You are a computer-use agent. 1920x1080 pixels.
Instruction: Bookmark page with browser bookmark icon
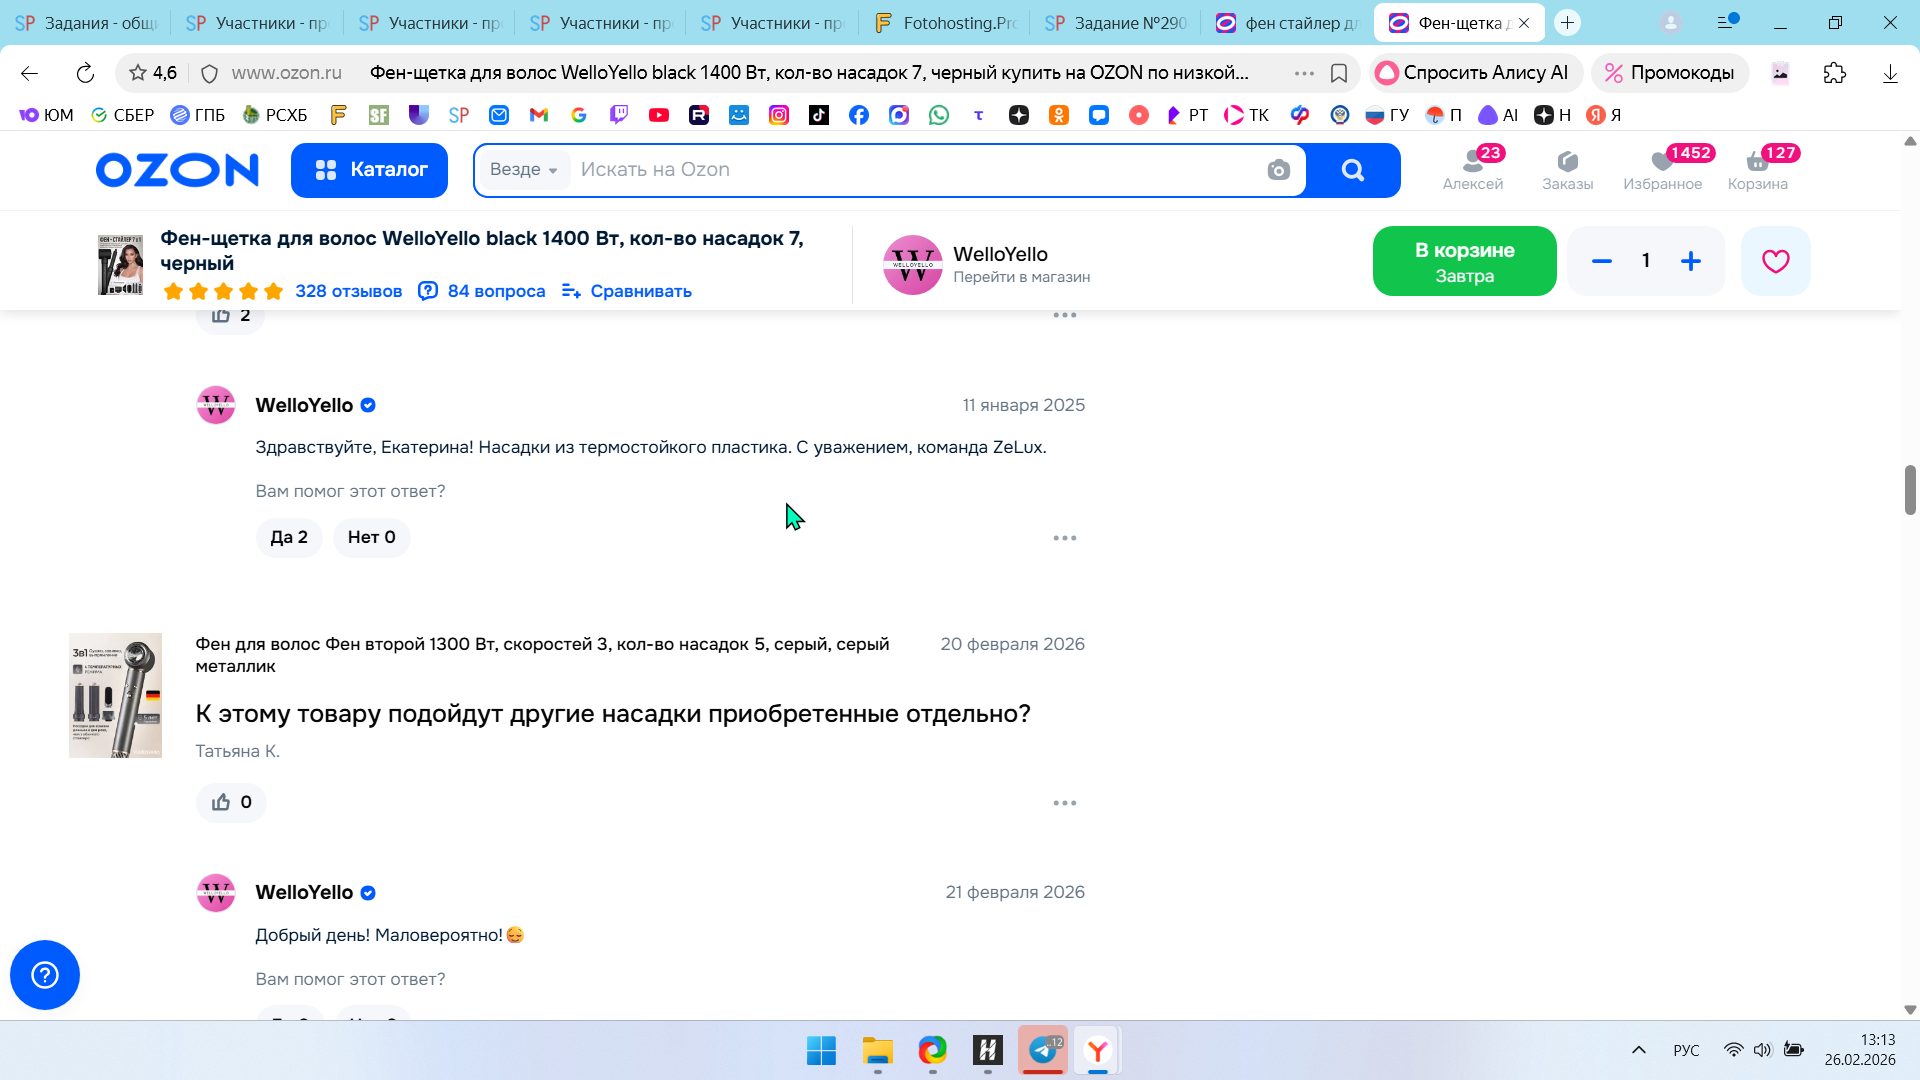1339,73
